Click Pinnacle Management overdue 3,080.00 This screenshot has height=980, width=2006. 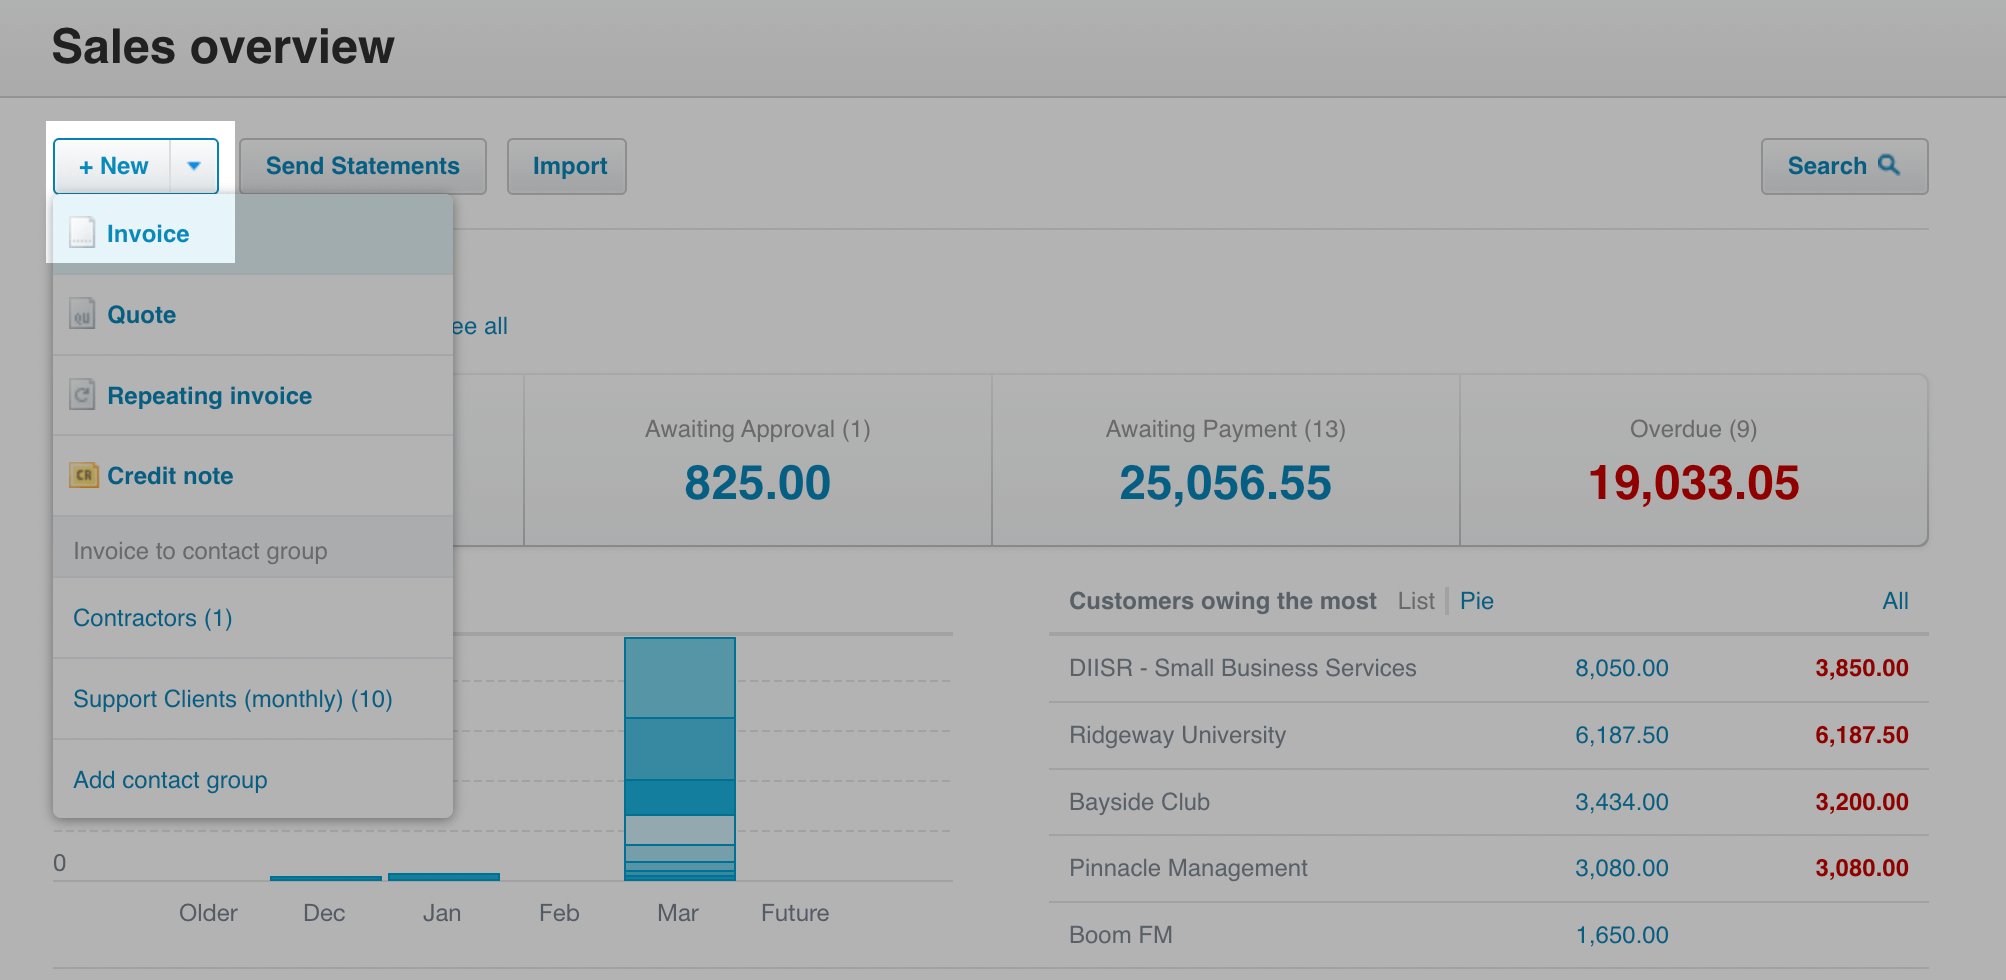click(1862, 868)
